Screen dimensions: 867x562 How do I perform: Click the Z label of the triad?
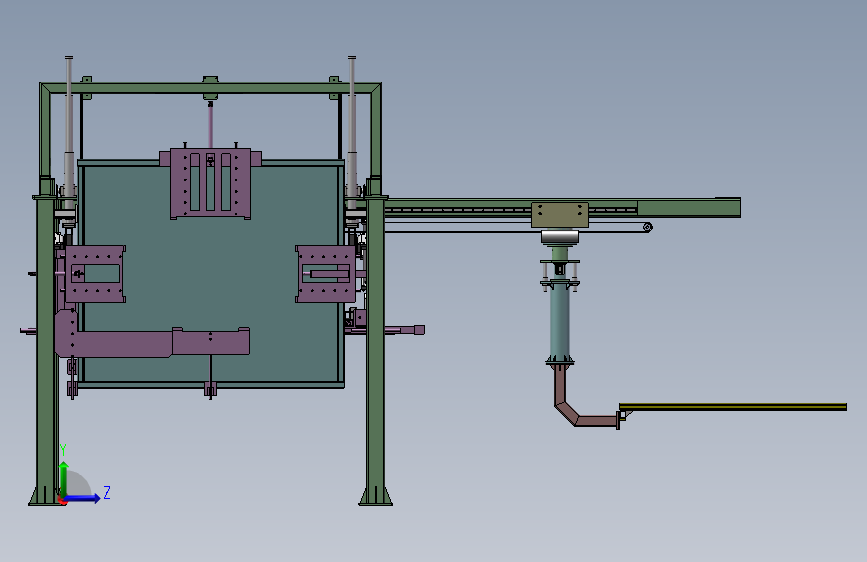point(107,492)
